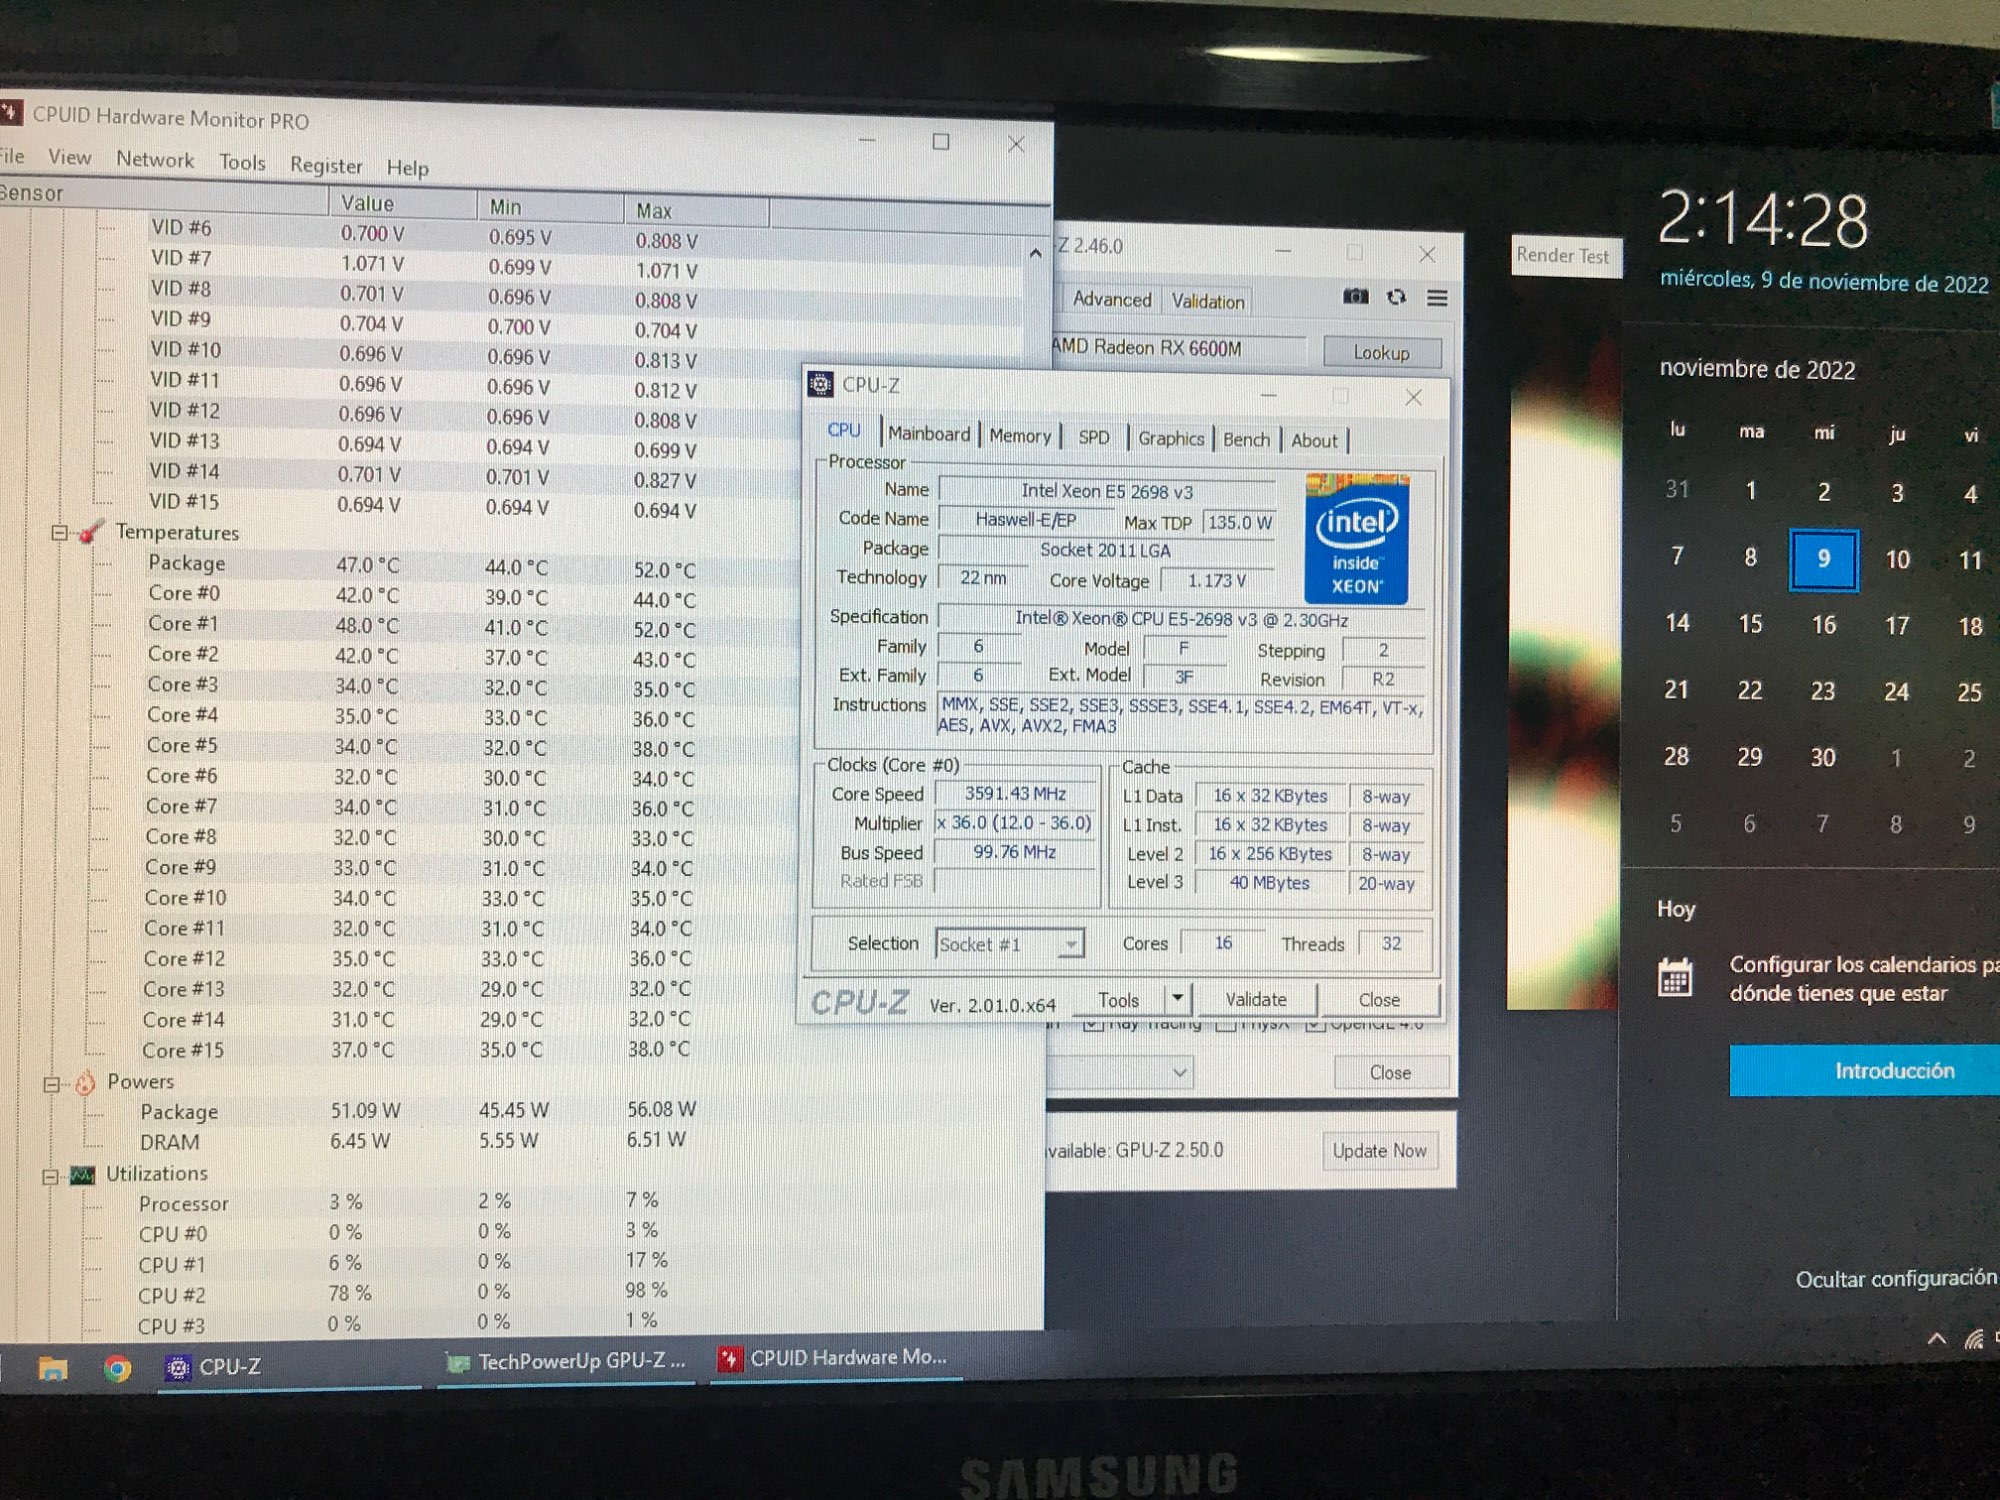
Task: Select the CPU tab in CPU-Z
Action: tap(844, 430)
